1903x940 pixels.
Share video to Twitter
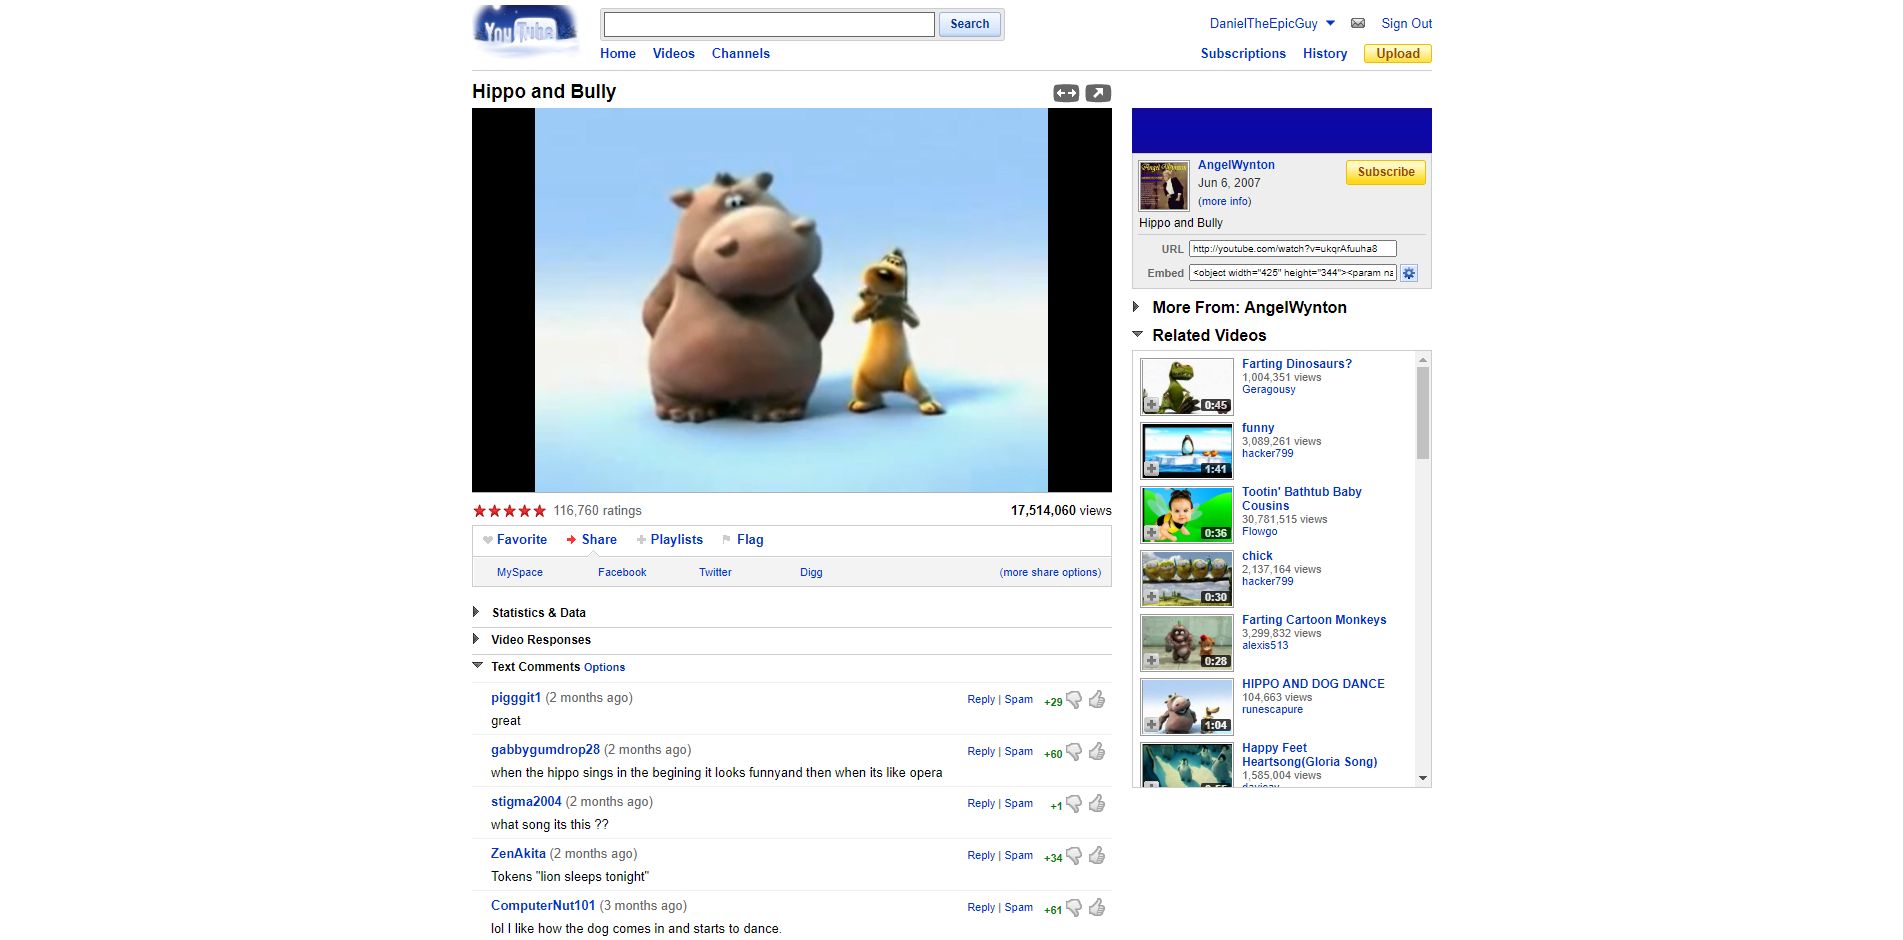click(715, 572)
